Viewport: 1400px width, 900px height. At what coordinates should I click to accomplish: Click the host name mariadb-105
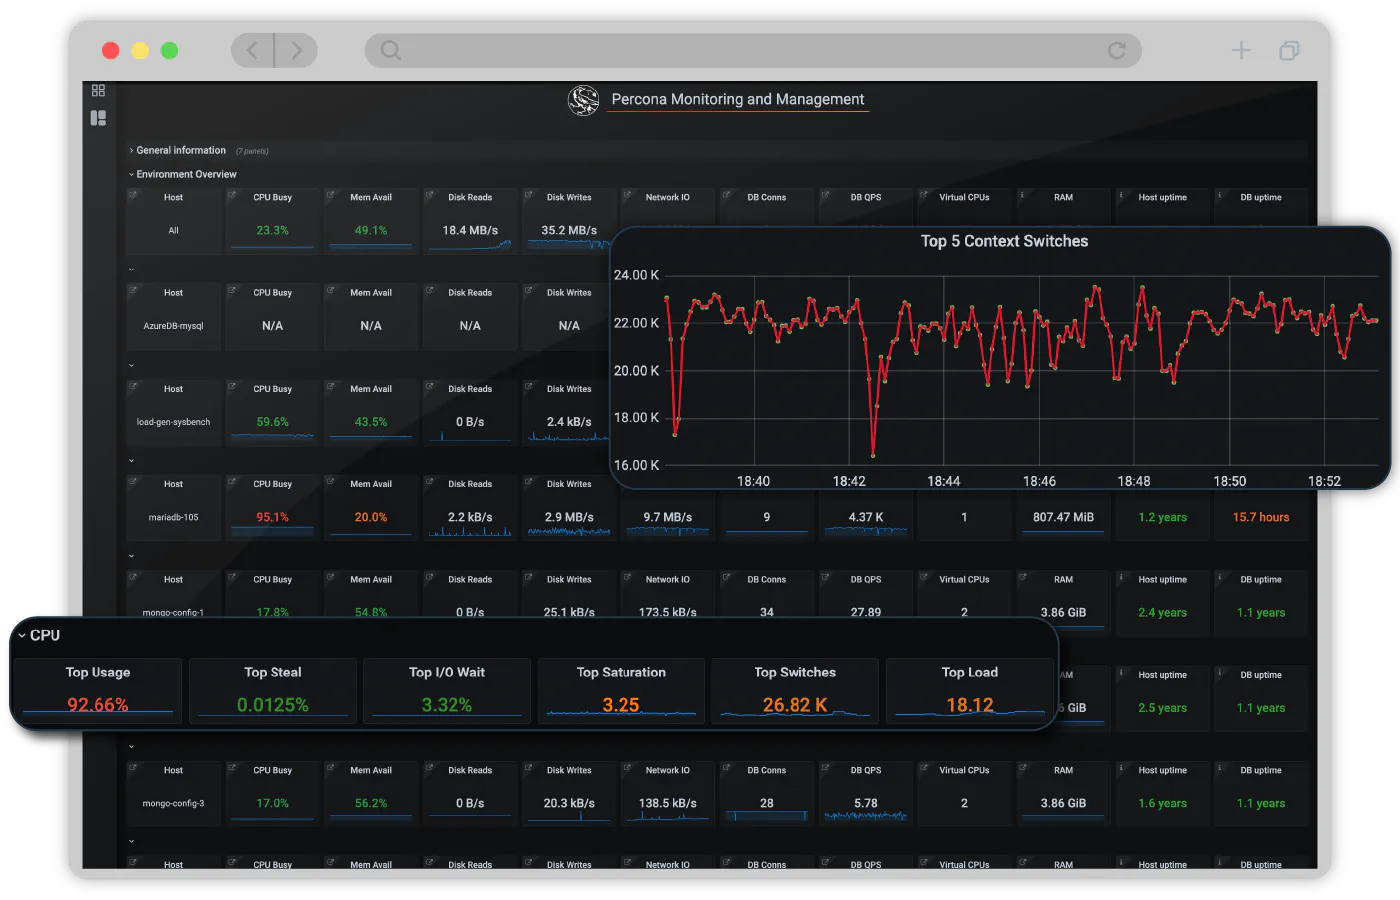[x=173, y=517]
